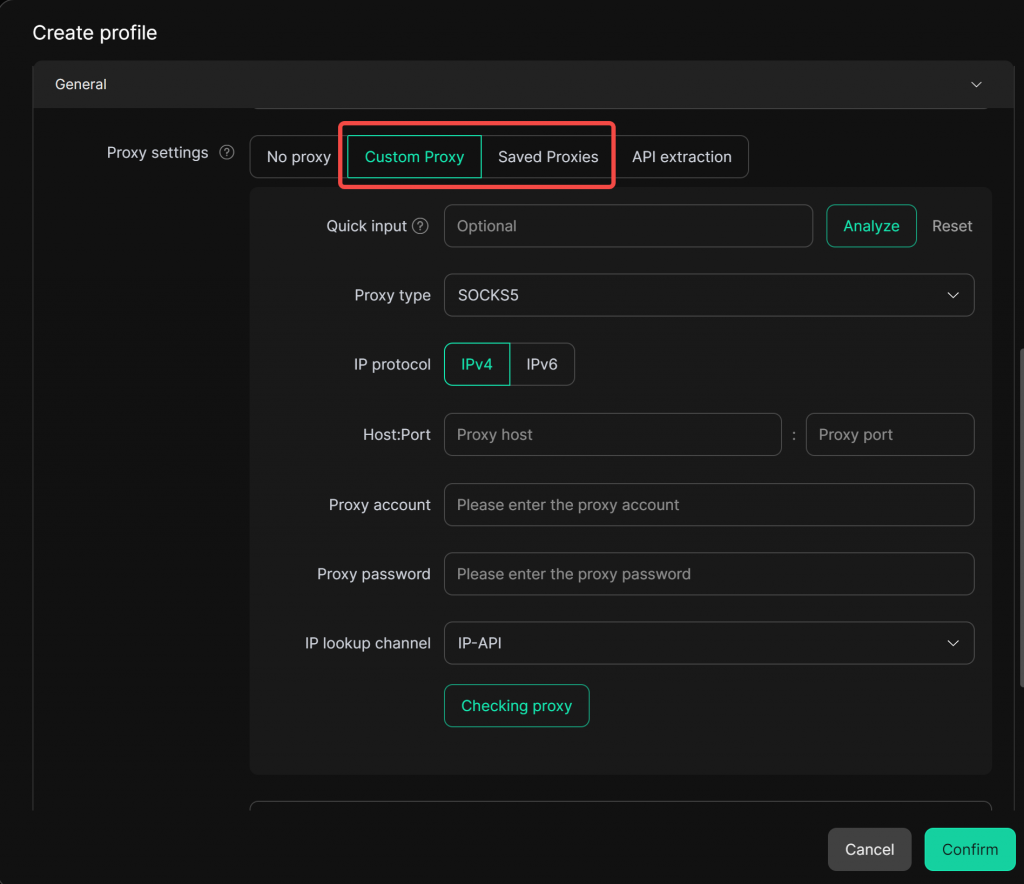This screenshot has width=1024, height=884.
Task: Click the Proxy port field
Action: [889, 435]
